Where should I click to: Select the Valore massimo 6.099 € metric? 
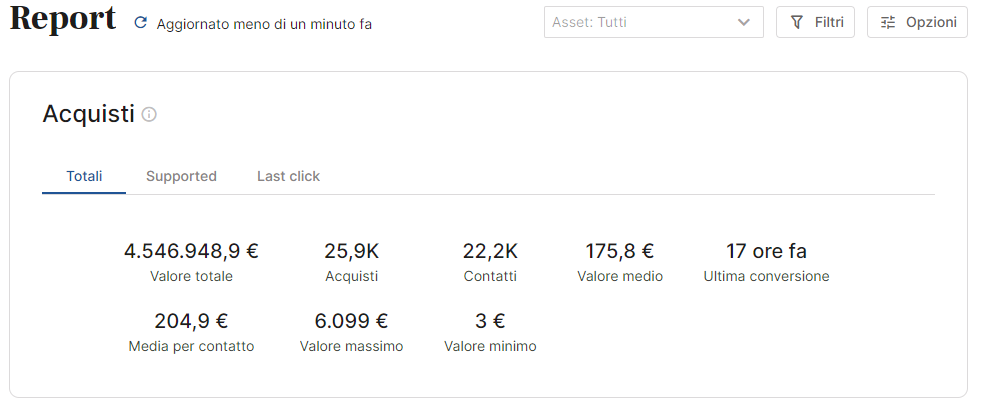coord(351,332)
